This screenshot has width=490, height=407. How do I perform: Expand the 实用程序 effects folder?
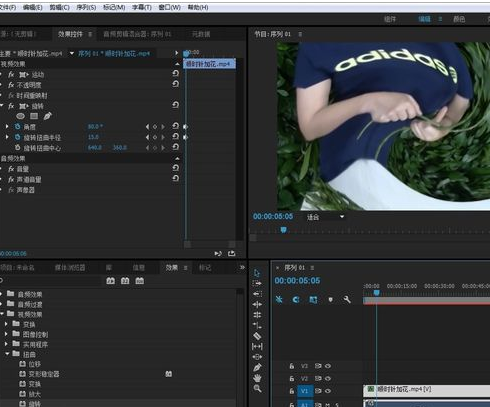6,344
